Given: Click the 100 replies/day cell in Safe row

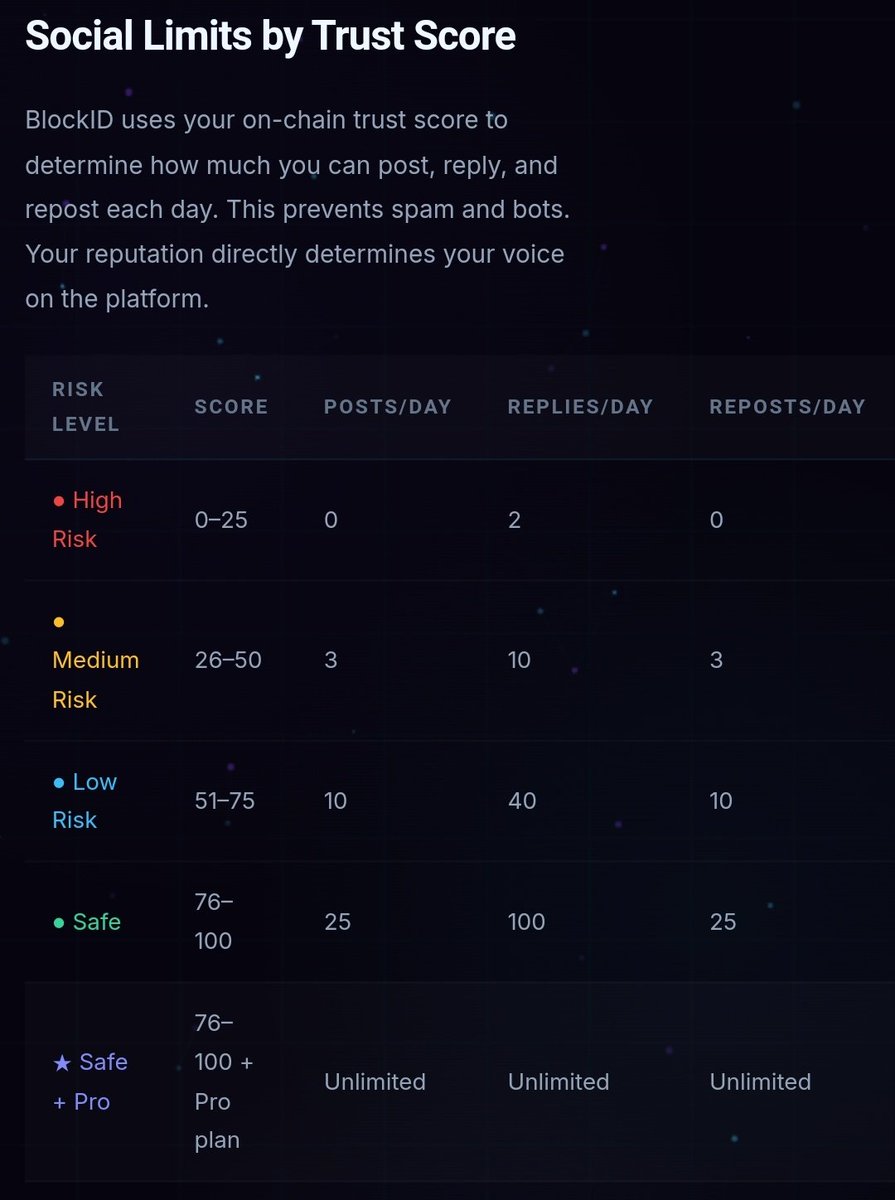Looking at the screenshot, I should (x=526, y=921).
